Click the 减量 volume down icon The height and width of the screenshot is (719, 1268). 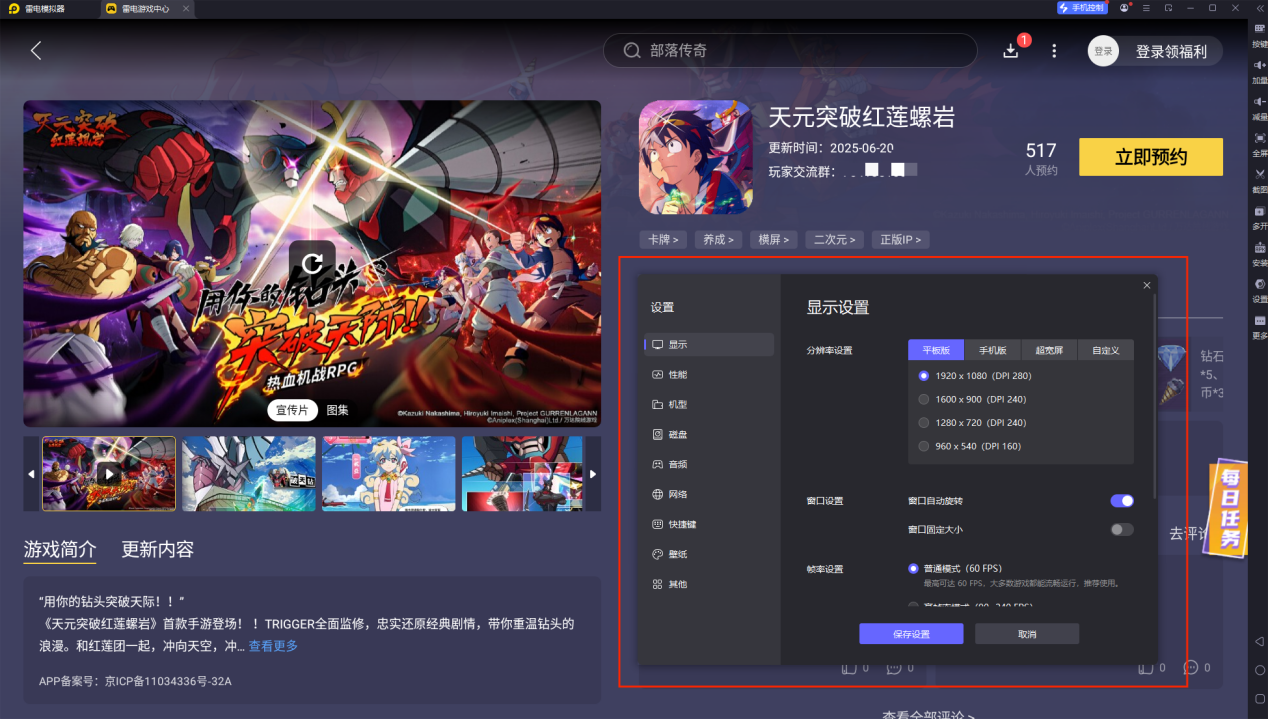point(1259,101)
